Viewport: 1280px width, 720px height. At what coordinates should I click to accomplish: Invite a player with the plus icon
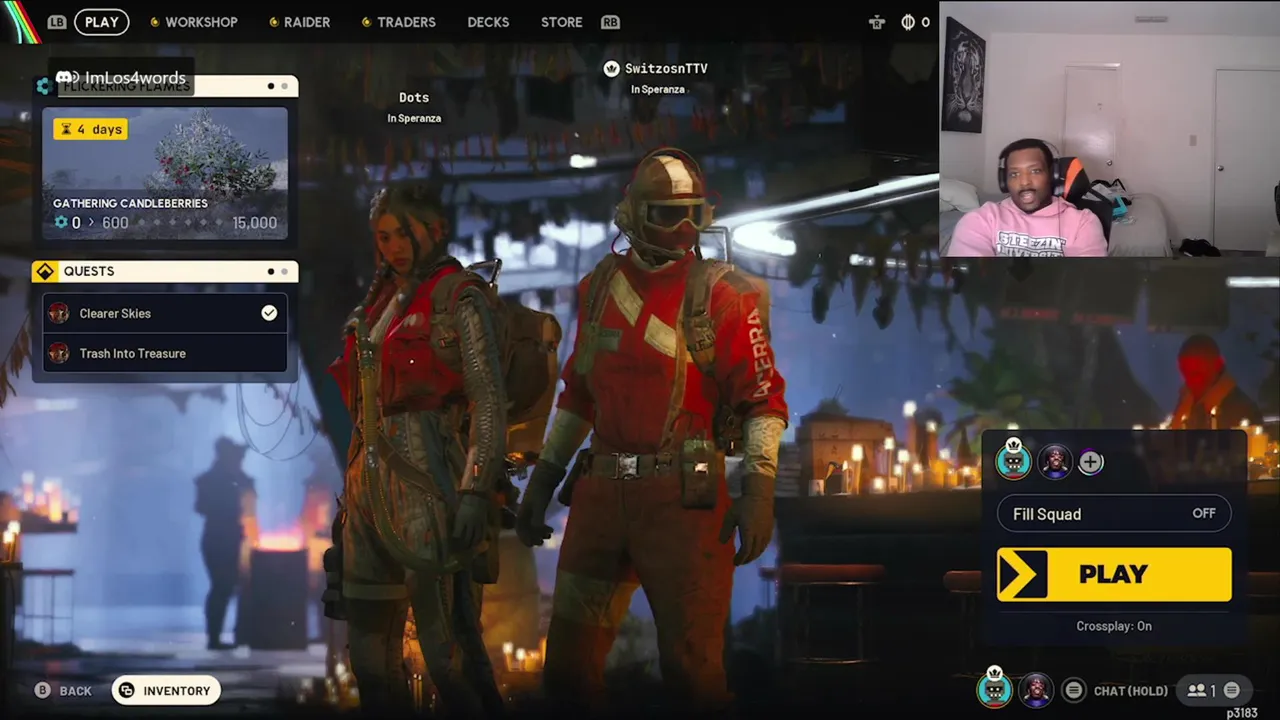point(1091,462)
